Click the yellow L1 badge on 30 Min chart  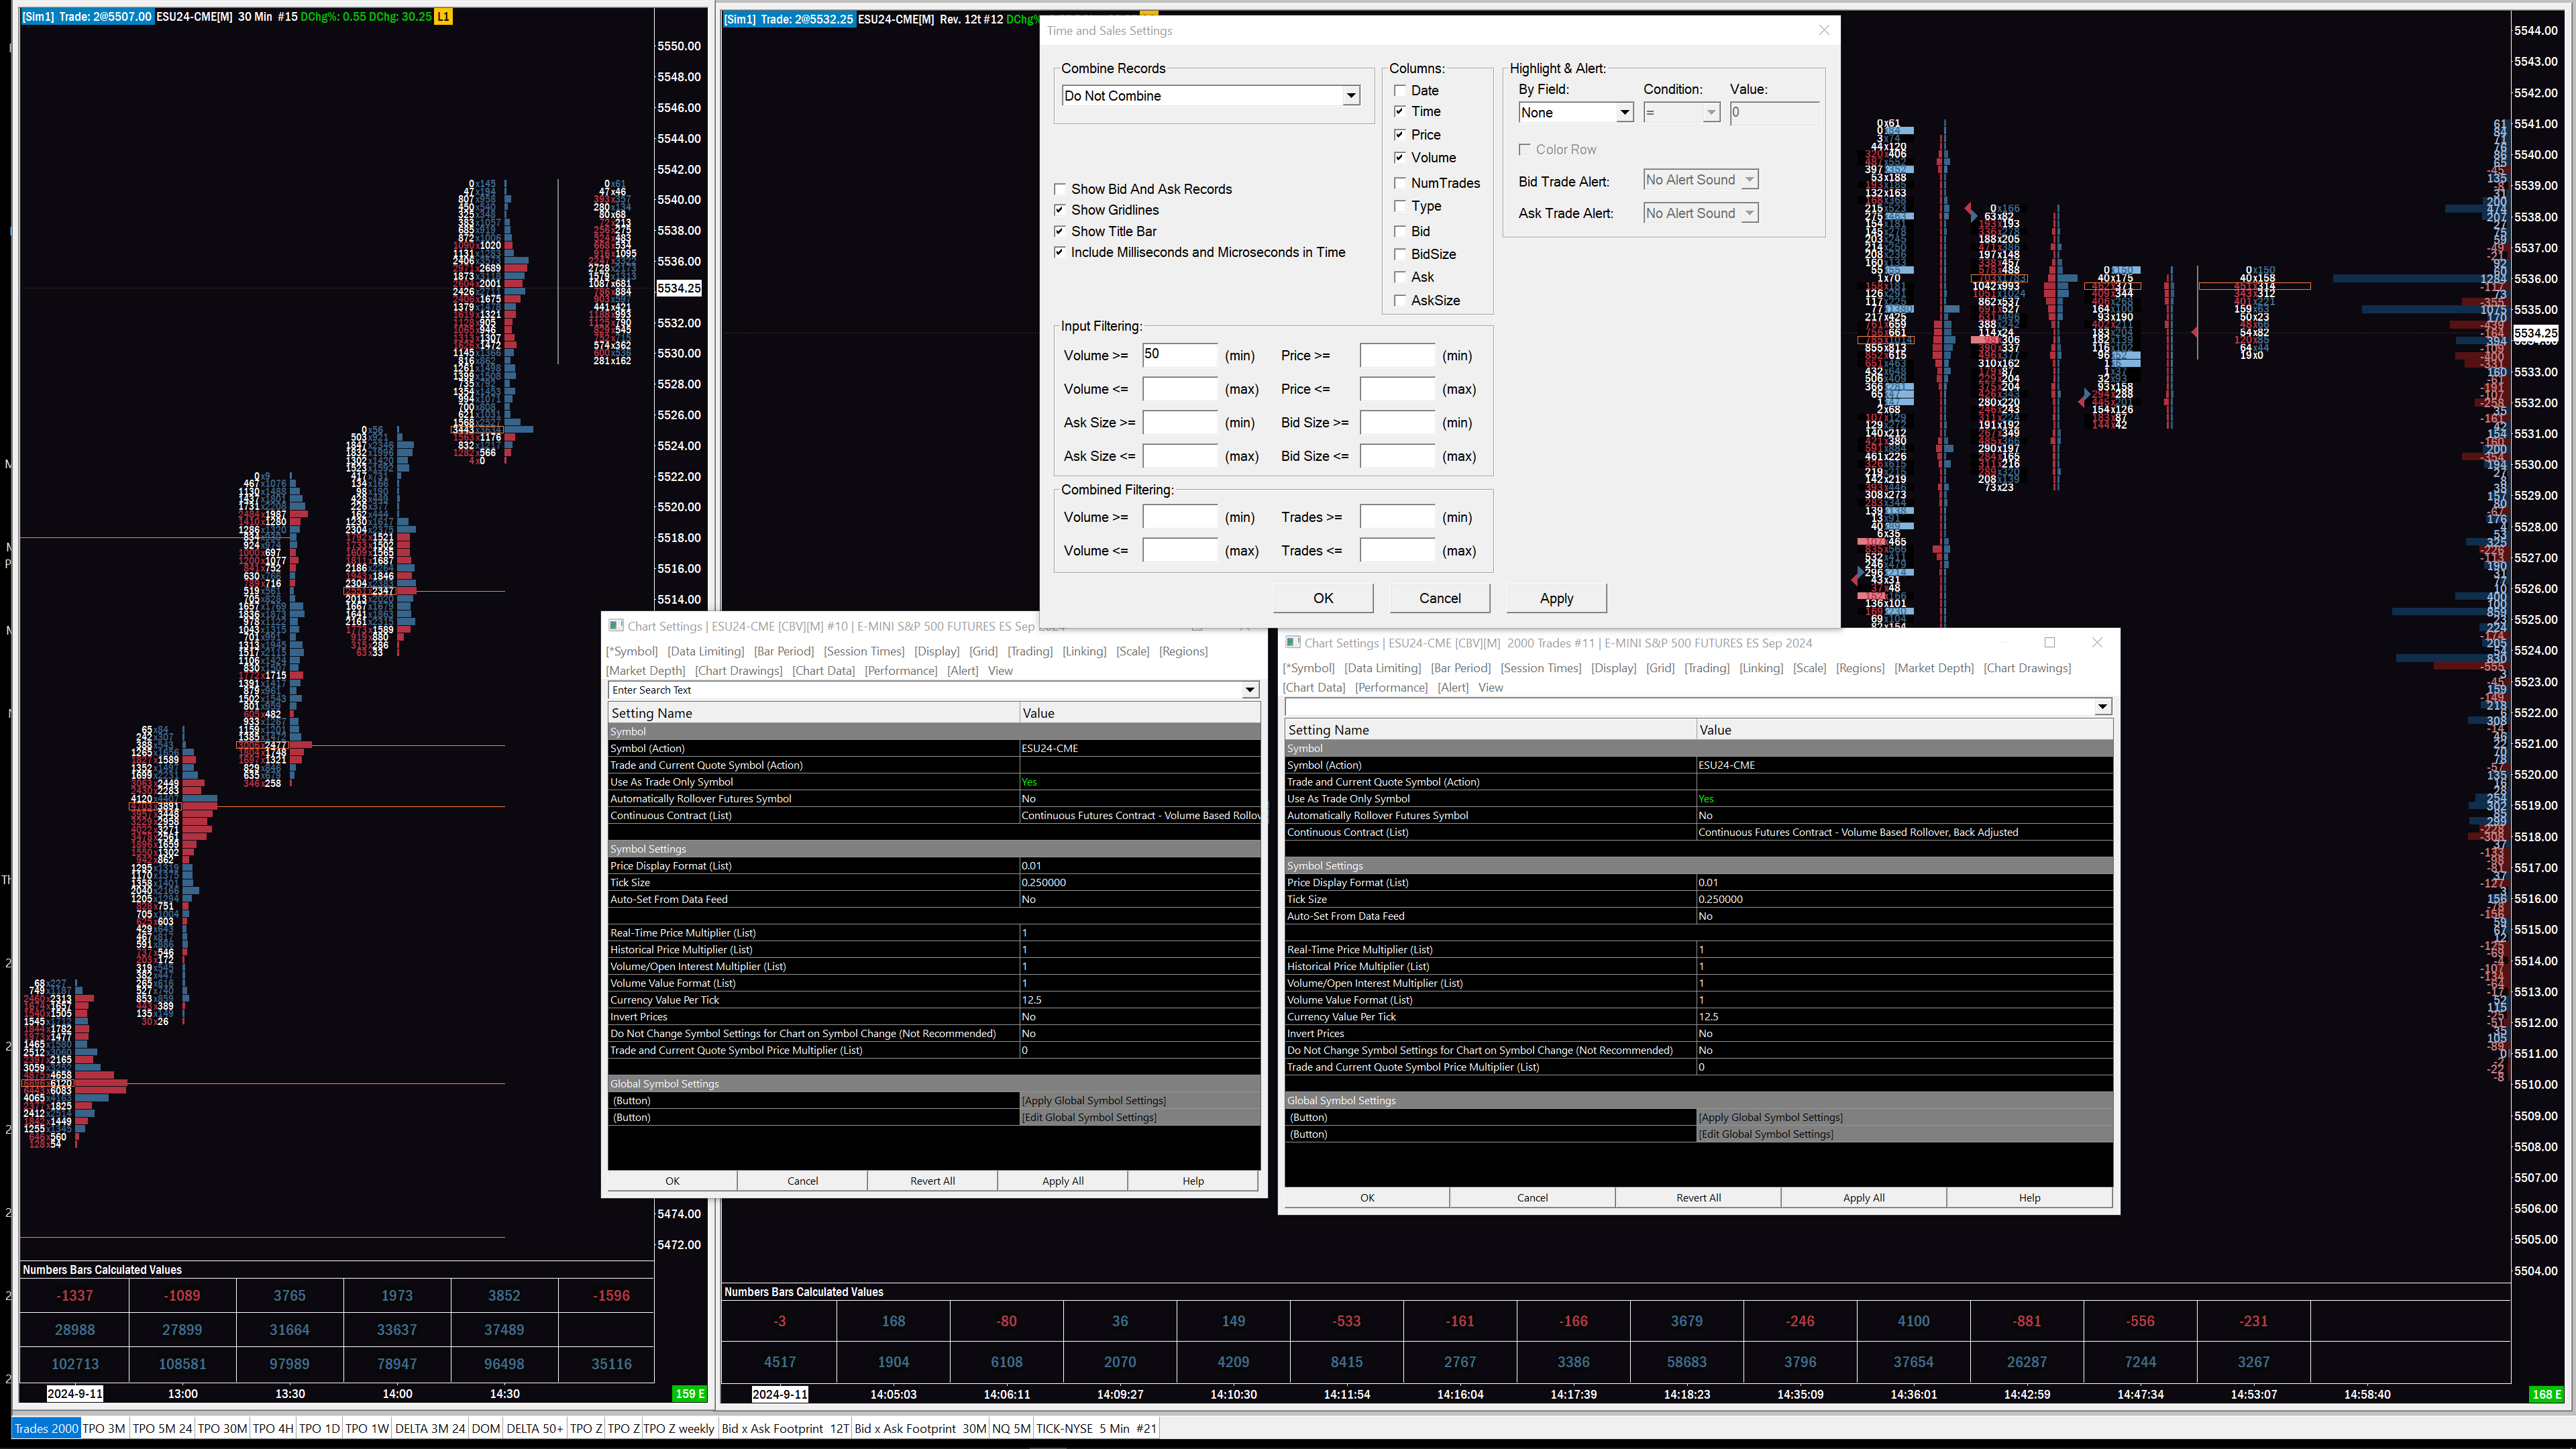(443, 17)
